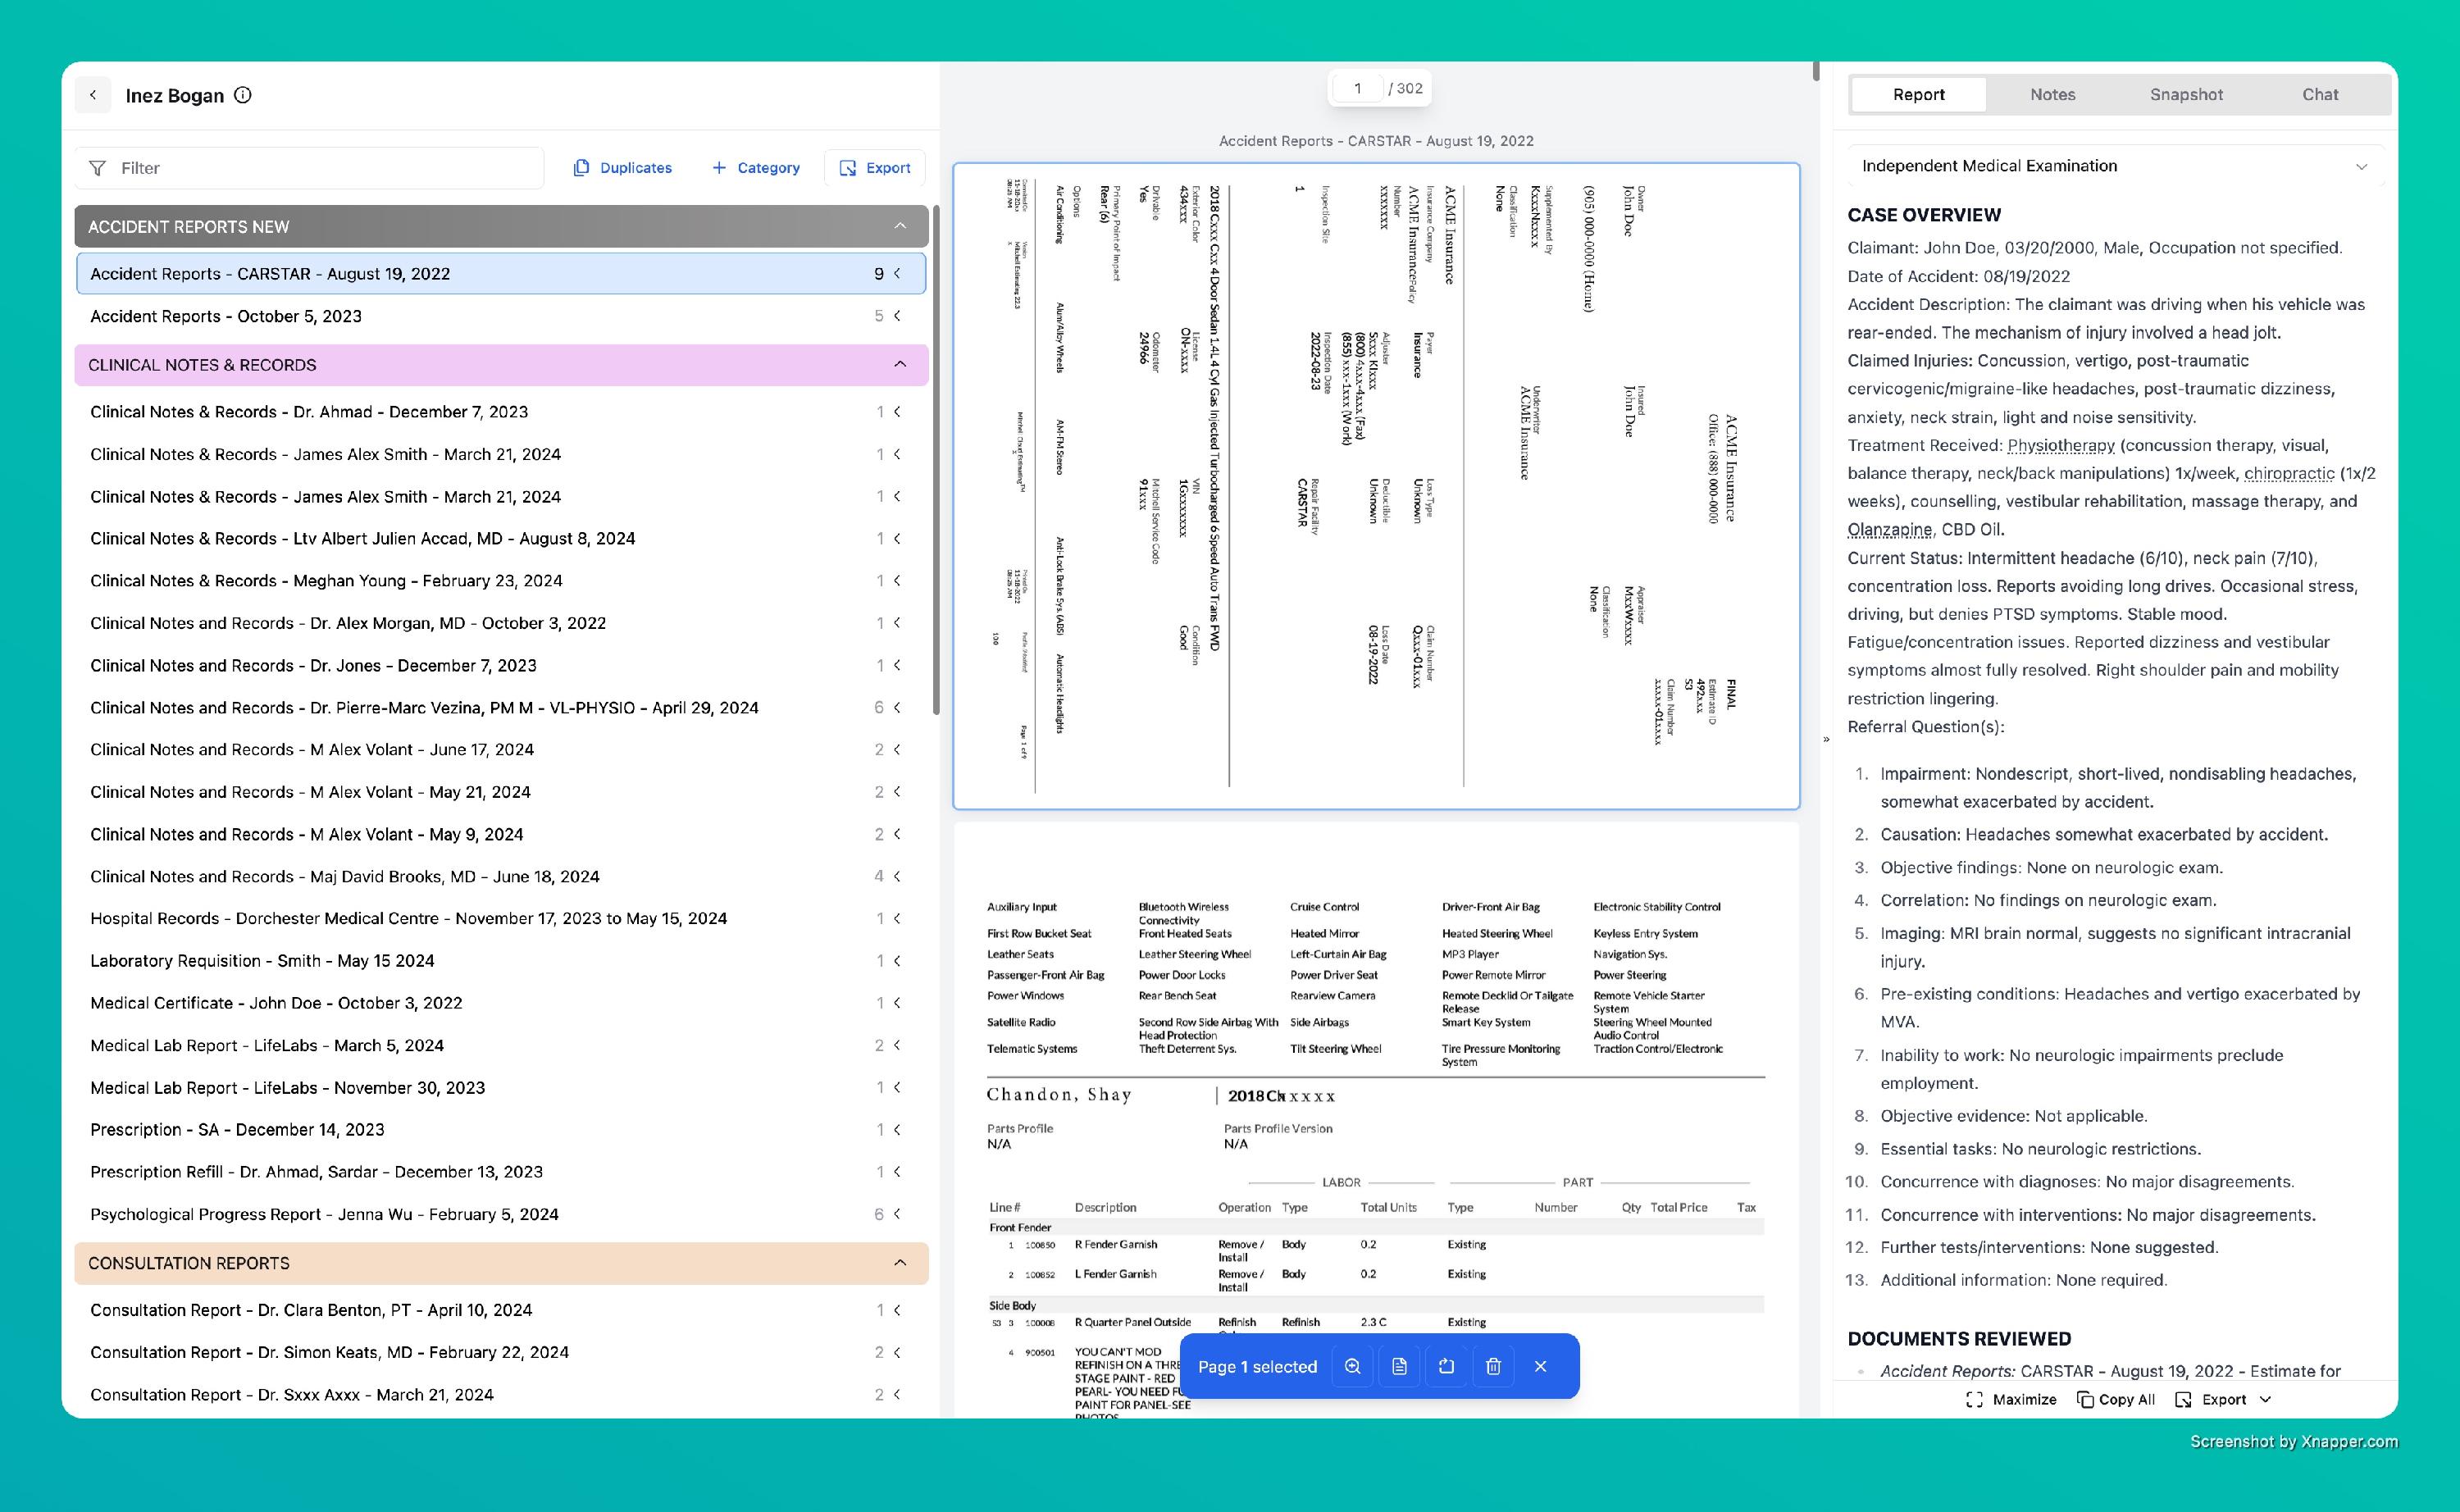Switch to the Snapshot tab
The width and height of the screenshot is (2460, 1512).
click(x=2186, y=94)
